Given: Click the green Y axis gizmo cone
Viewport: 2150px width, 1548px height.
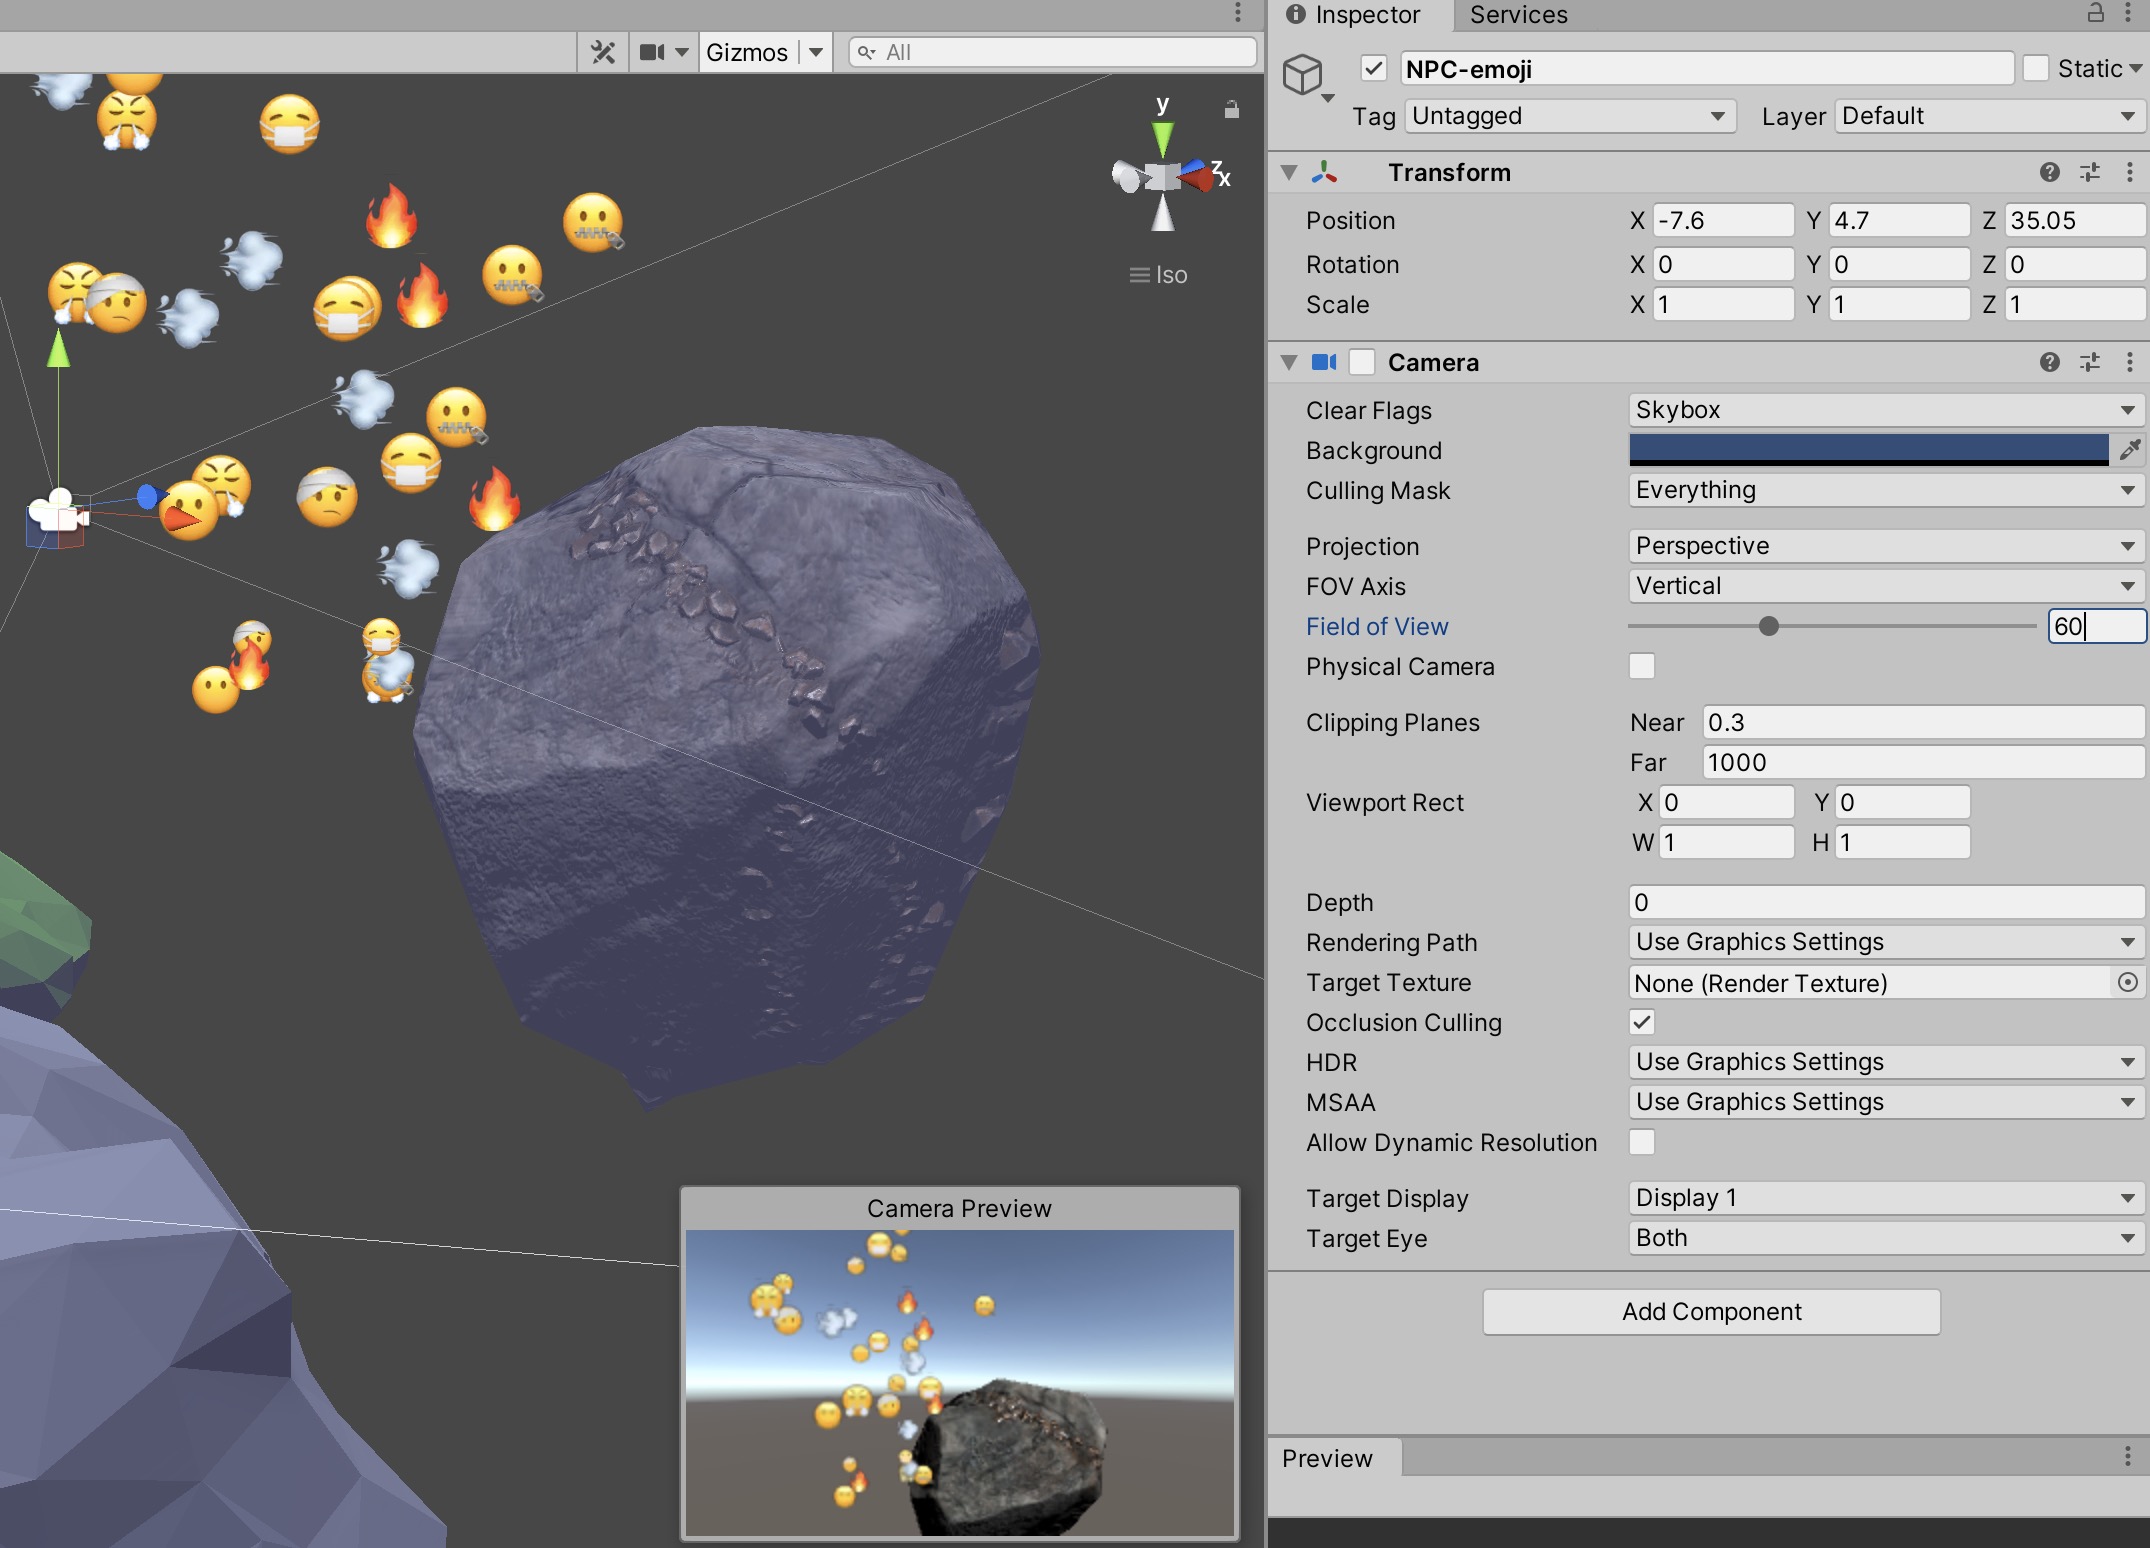Looking at the screenshot, I should pyautogui.click(x=1162, y=138).
